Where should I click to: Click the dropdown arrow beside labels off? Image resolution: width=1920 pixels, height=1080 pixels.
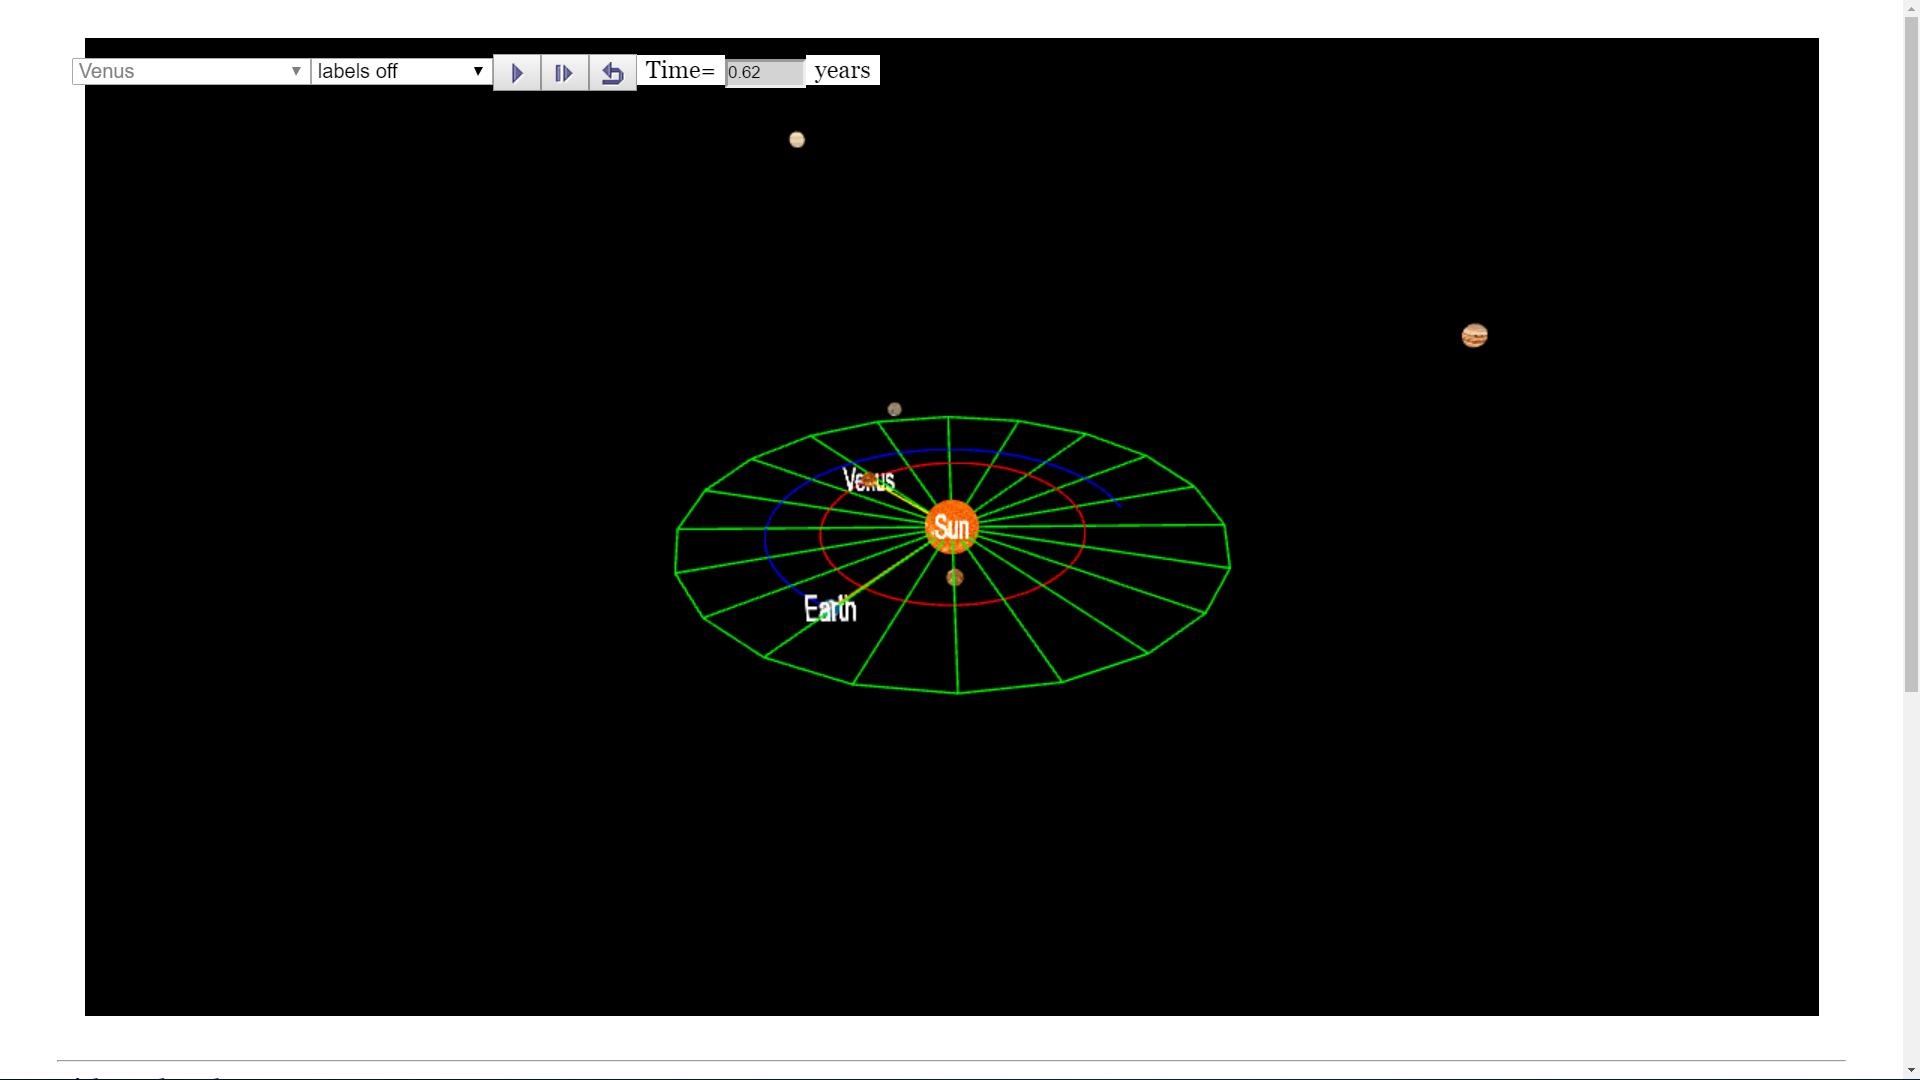click(x=478, y=71)
